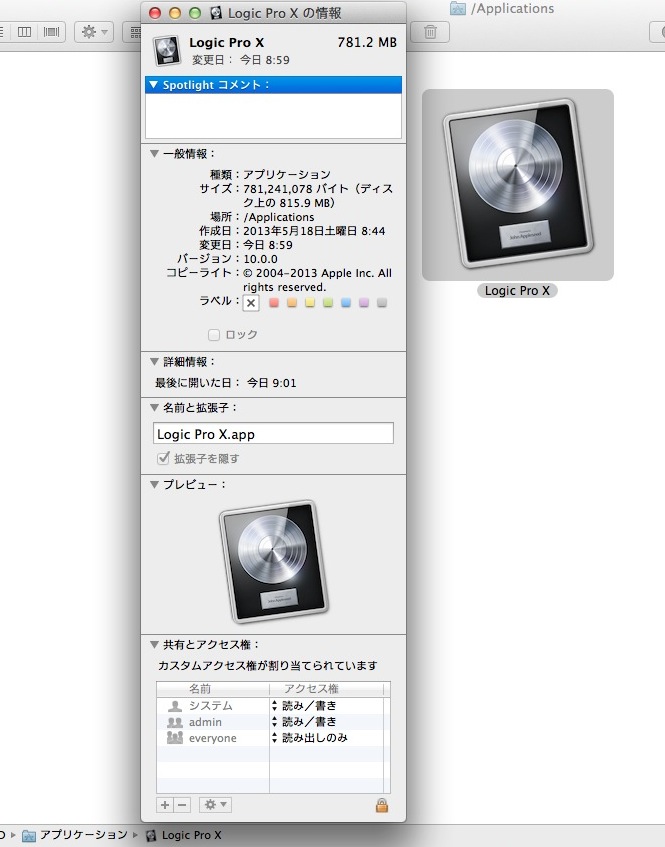Click the Finder toolbar trash button
This screenshot has width=665, height=847.
[430, 32]
